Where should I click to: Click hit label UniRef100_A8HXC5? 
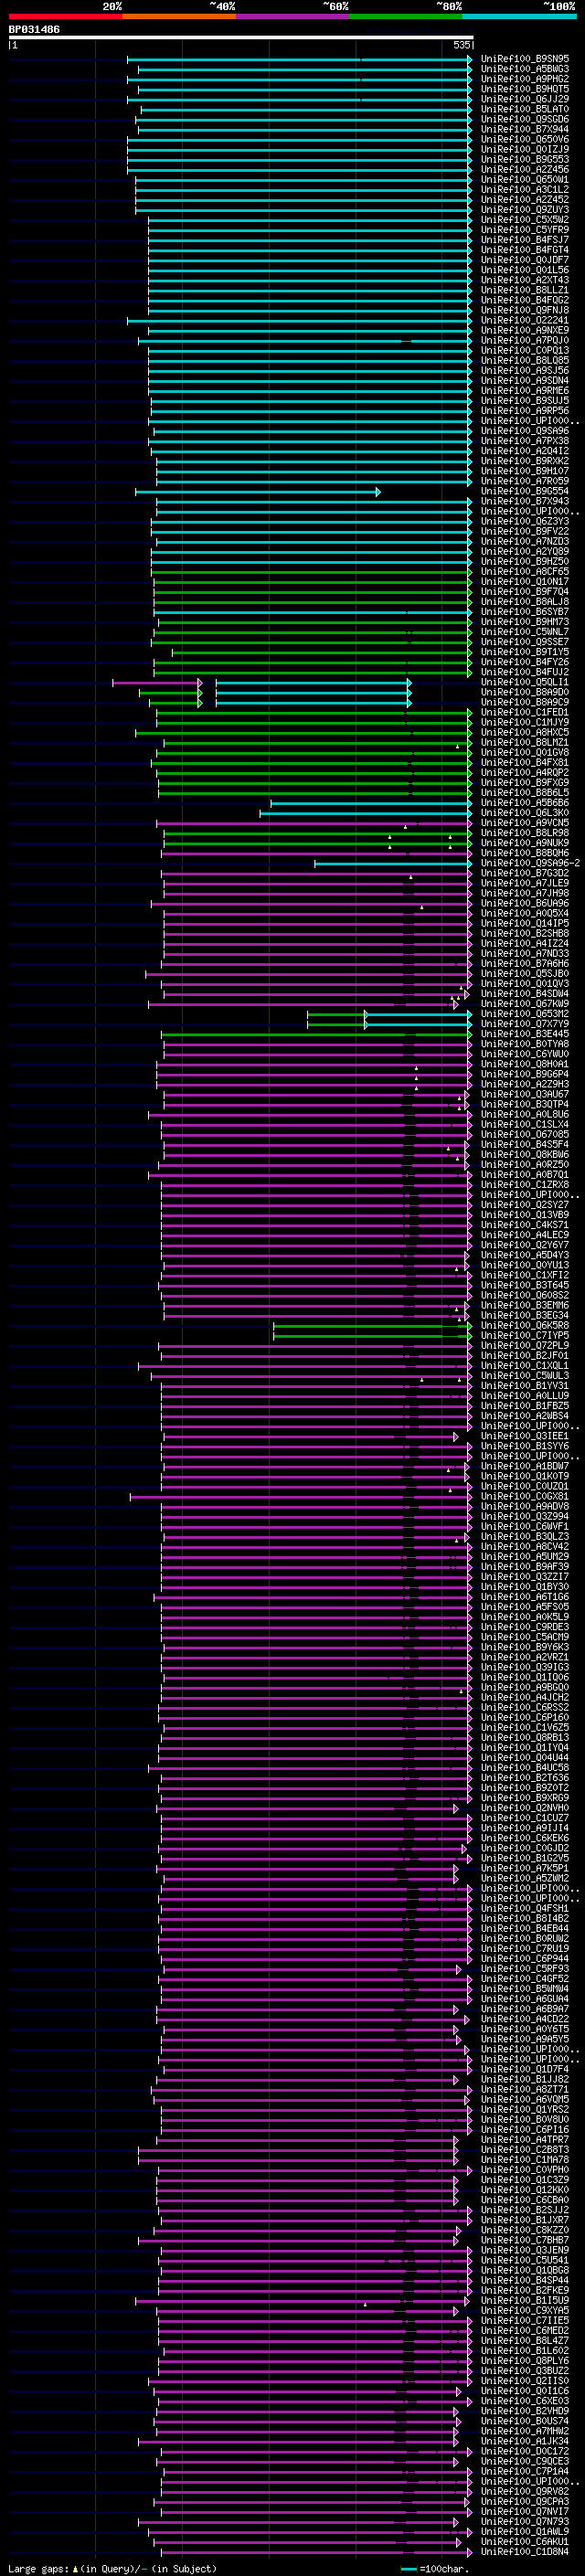pos(525,732)
